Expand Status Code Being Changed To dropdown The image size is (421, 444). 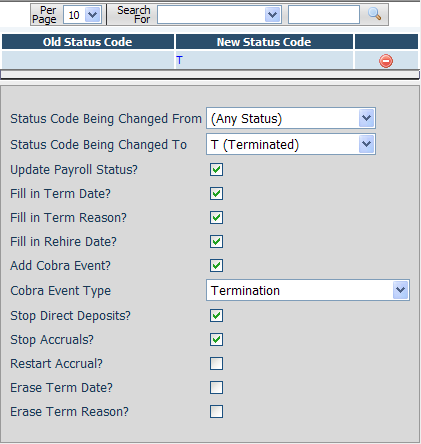tap(291, 144)
